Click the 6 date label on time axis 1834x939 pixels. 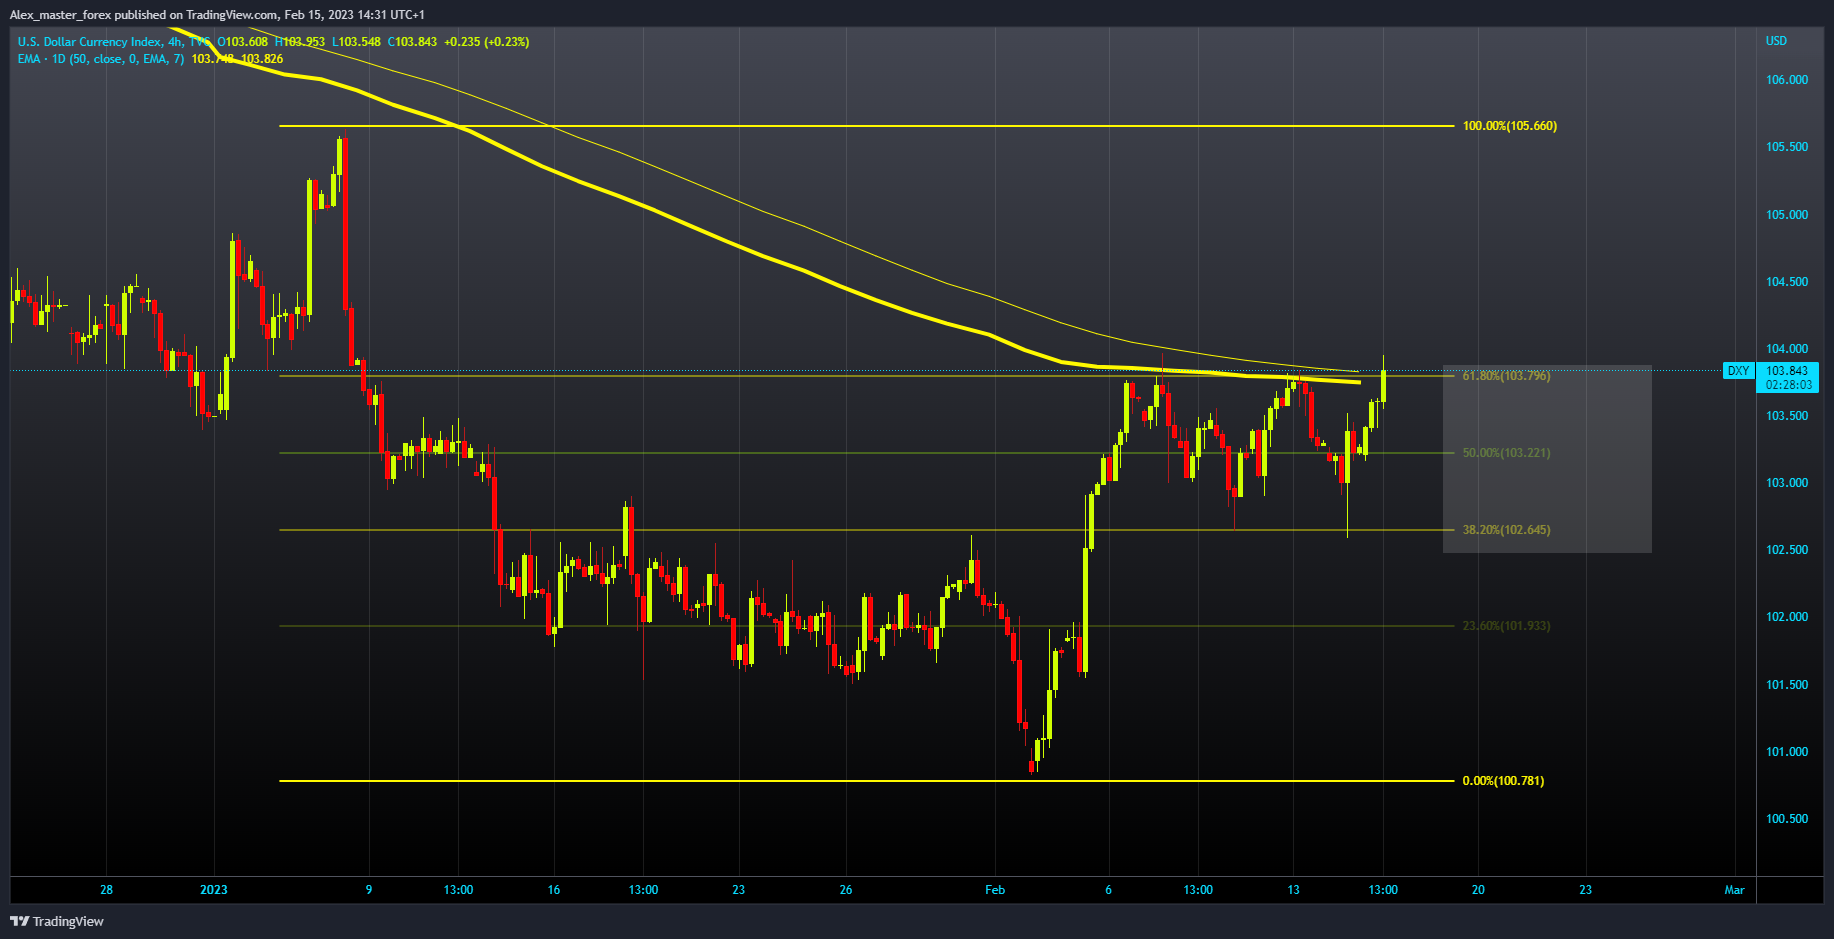pyautogui.click(x=1108, y=890)
